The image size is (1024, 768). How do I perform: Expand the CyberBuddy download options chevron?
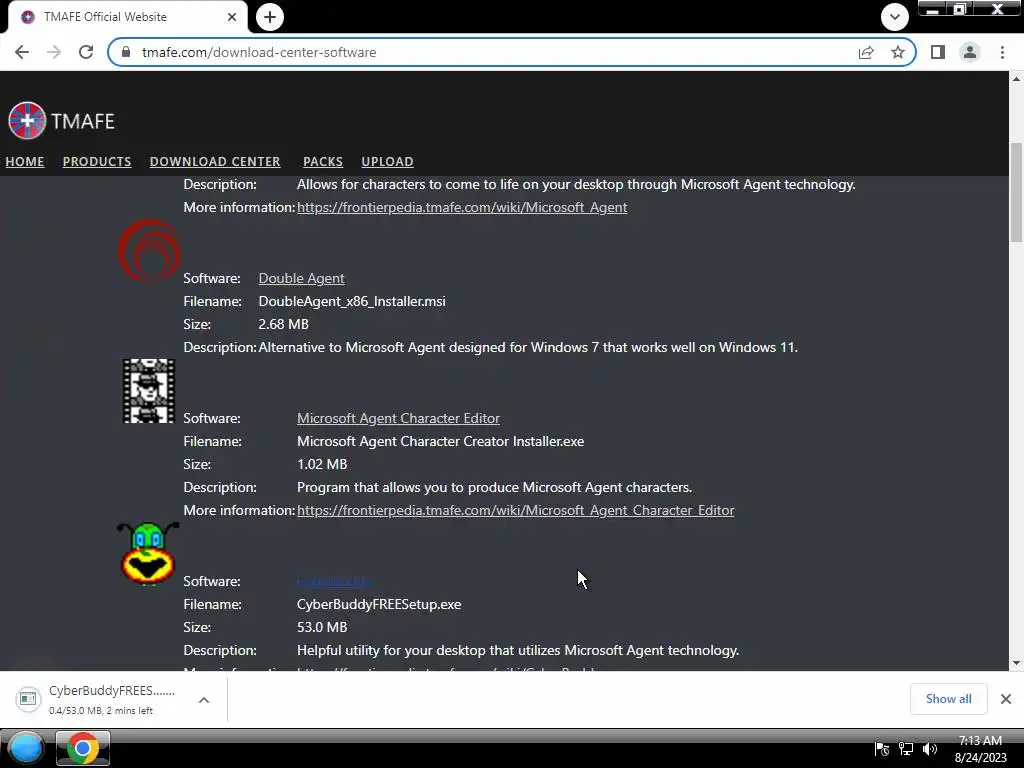(x=204, y=699)
